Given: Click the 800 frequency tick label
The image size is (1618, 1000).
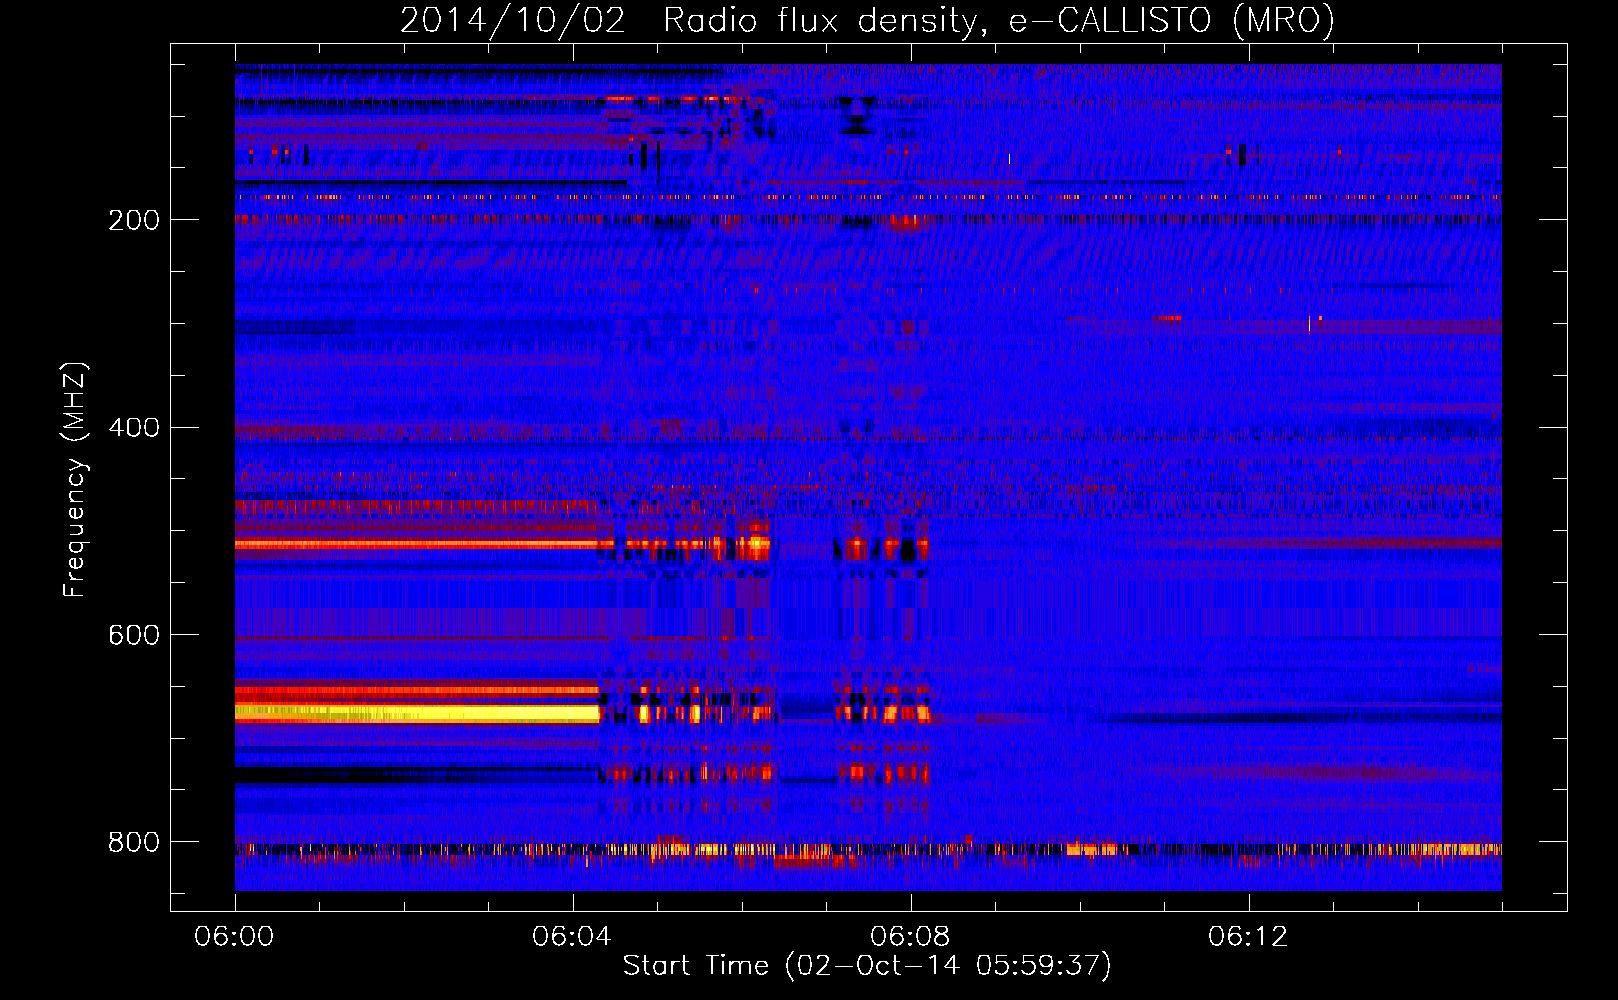Looking at the screenshot, I should tap(134, 843).
